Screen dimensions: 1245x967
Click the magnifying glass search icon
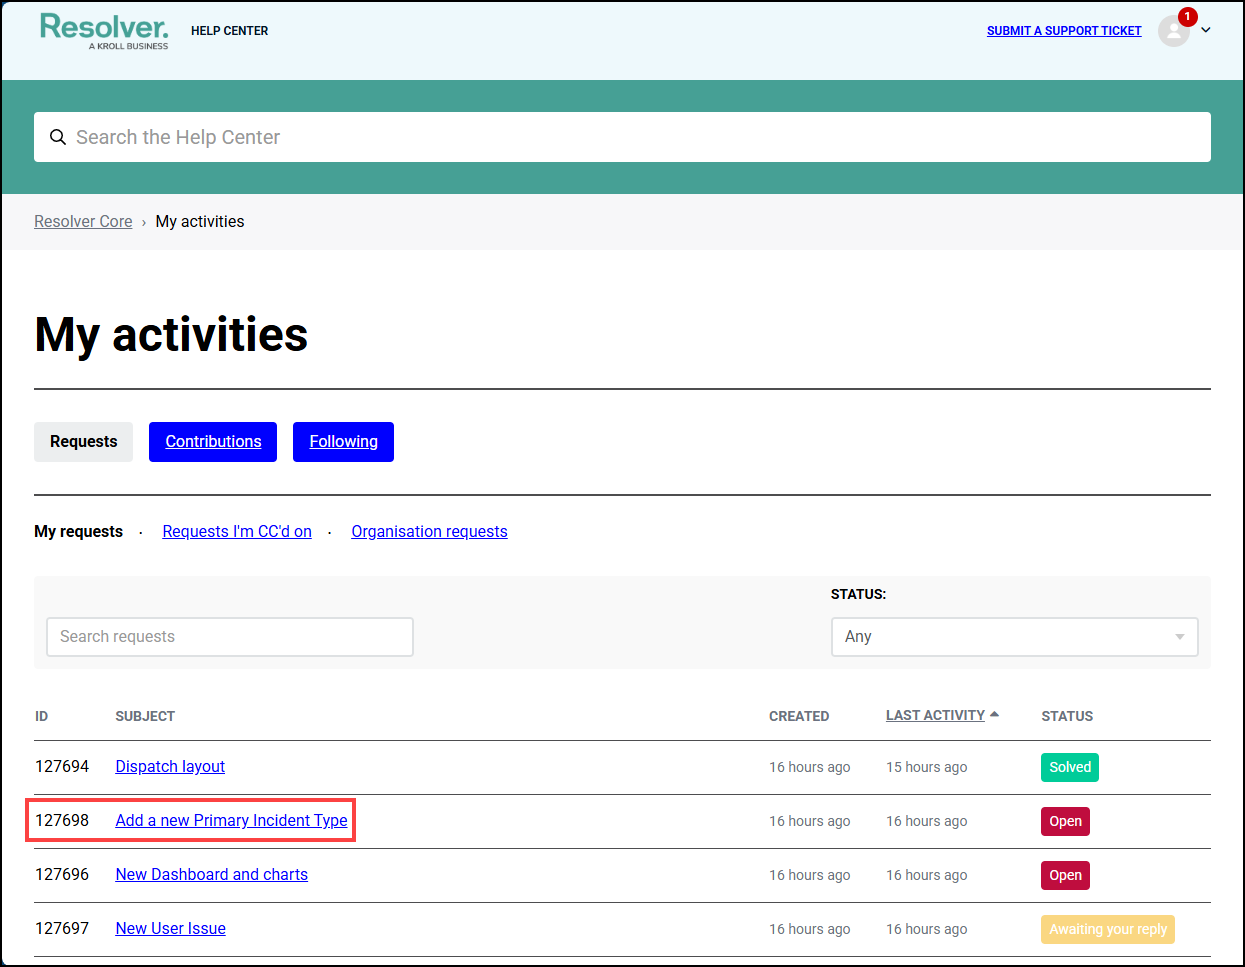tap(58, 137)
